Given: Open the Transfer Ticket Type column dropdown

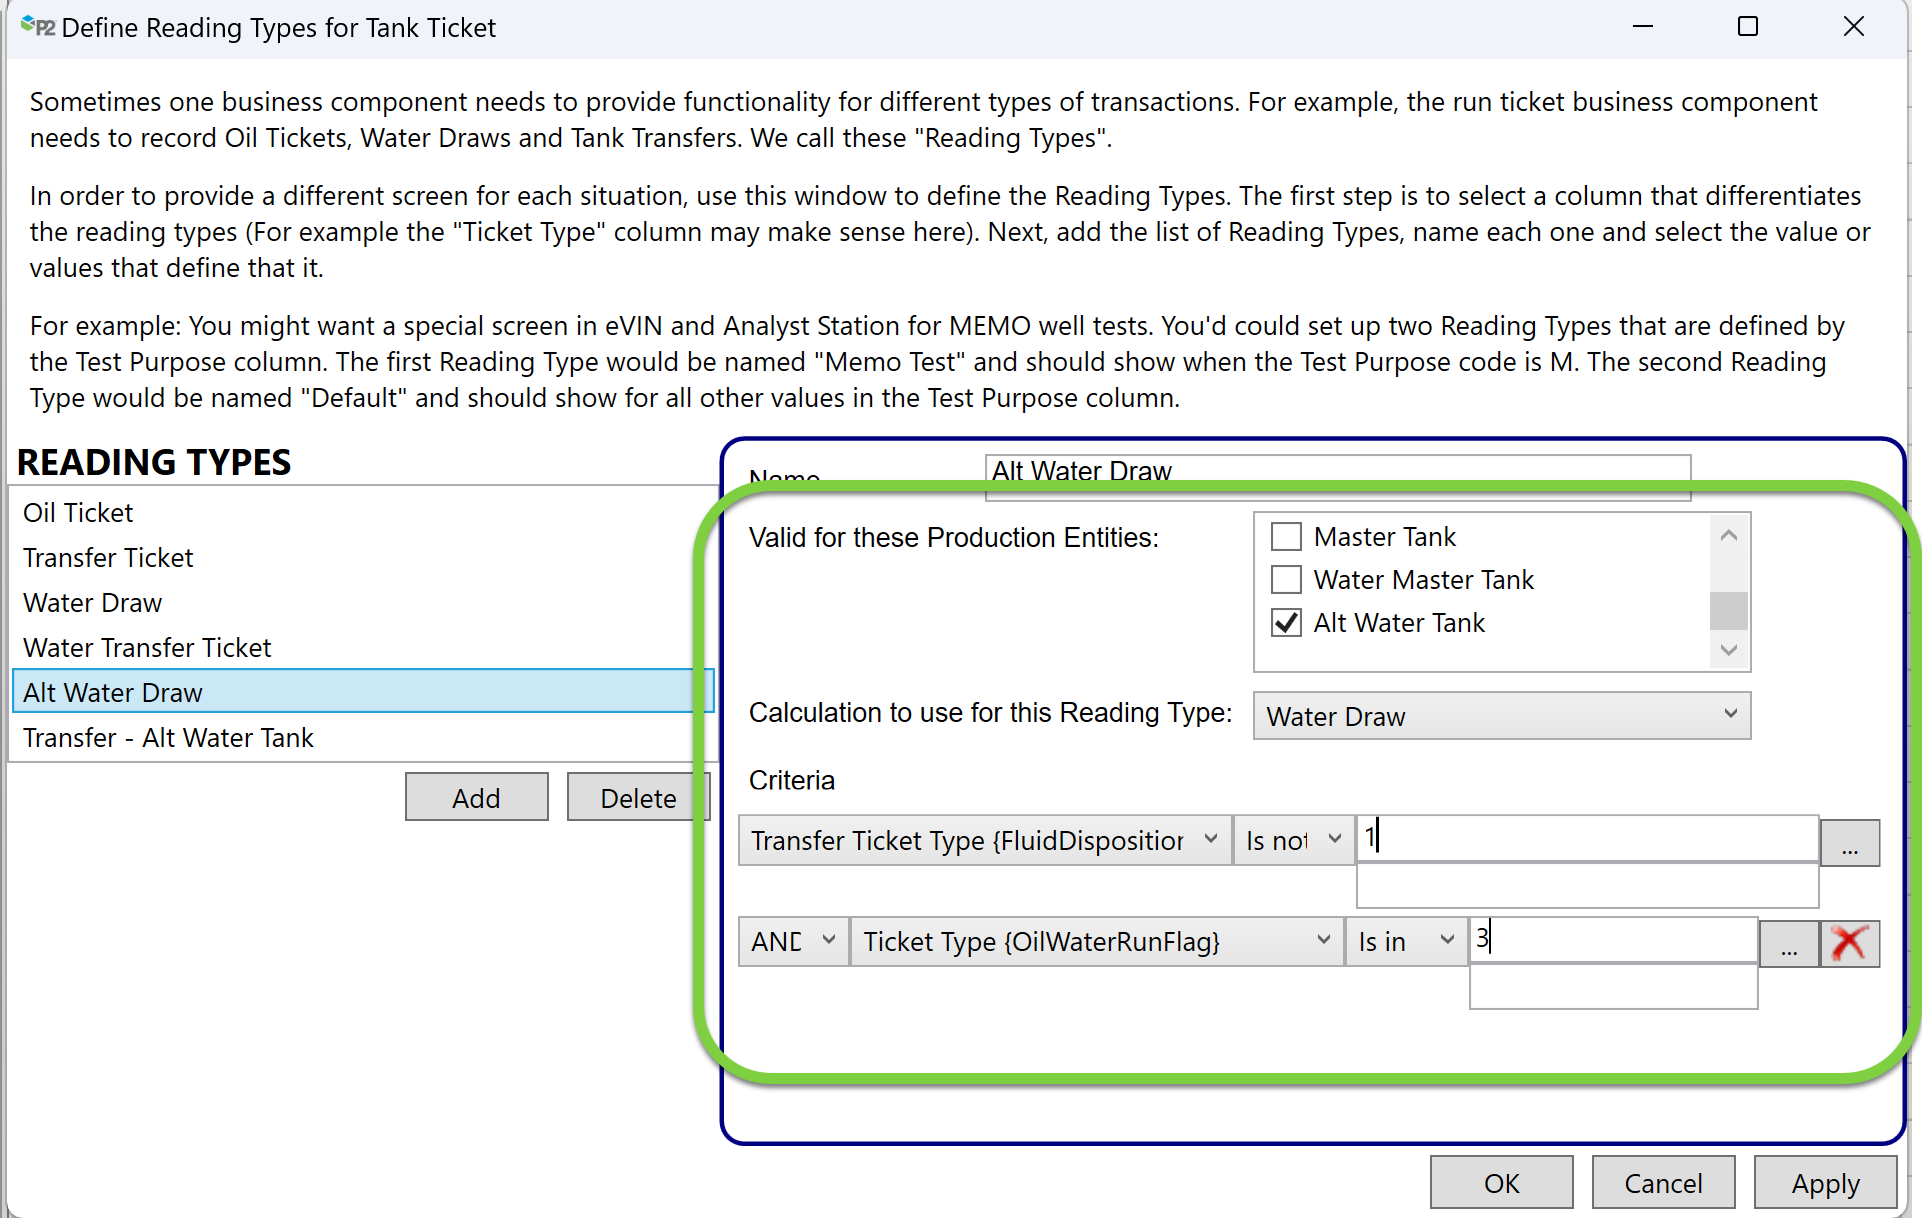Looking at the screenshot, I should click(984, 840).
